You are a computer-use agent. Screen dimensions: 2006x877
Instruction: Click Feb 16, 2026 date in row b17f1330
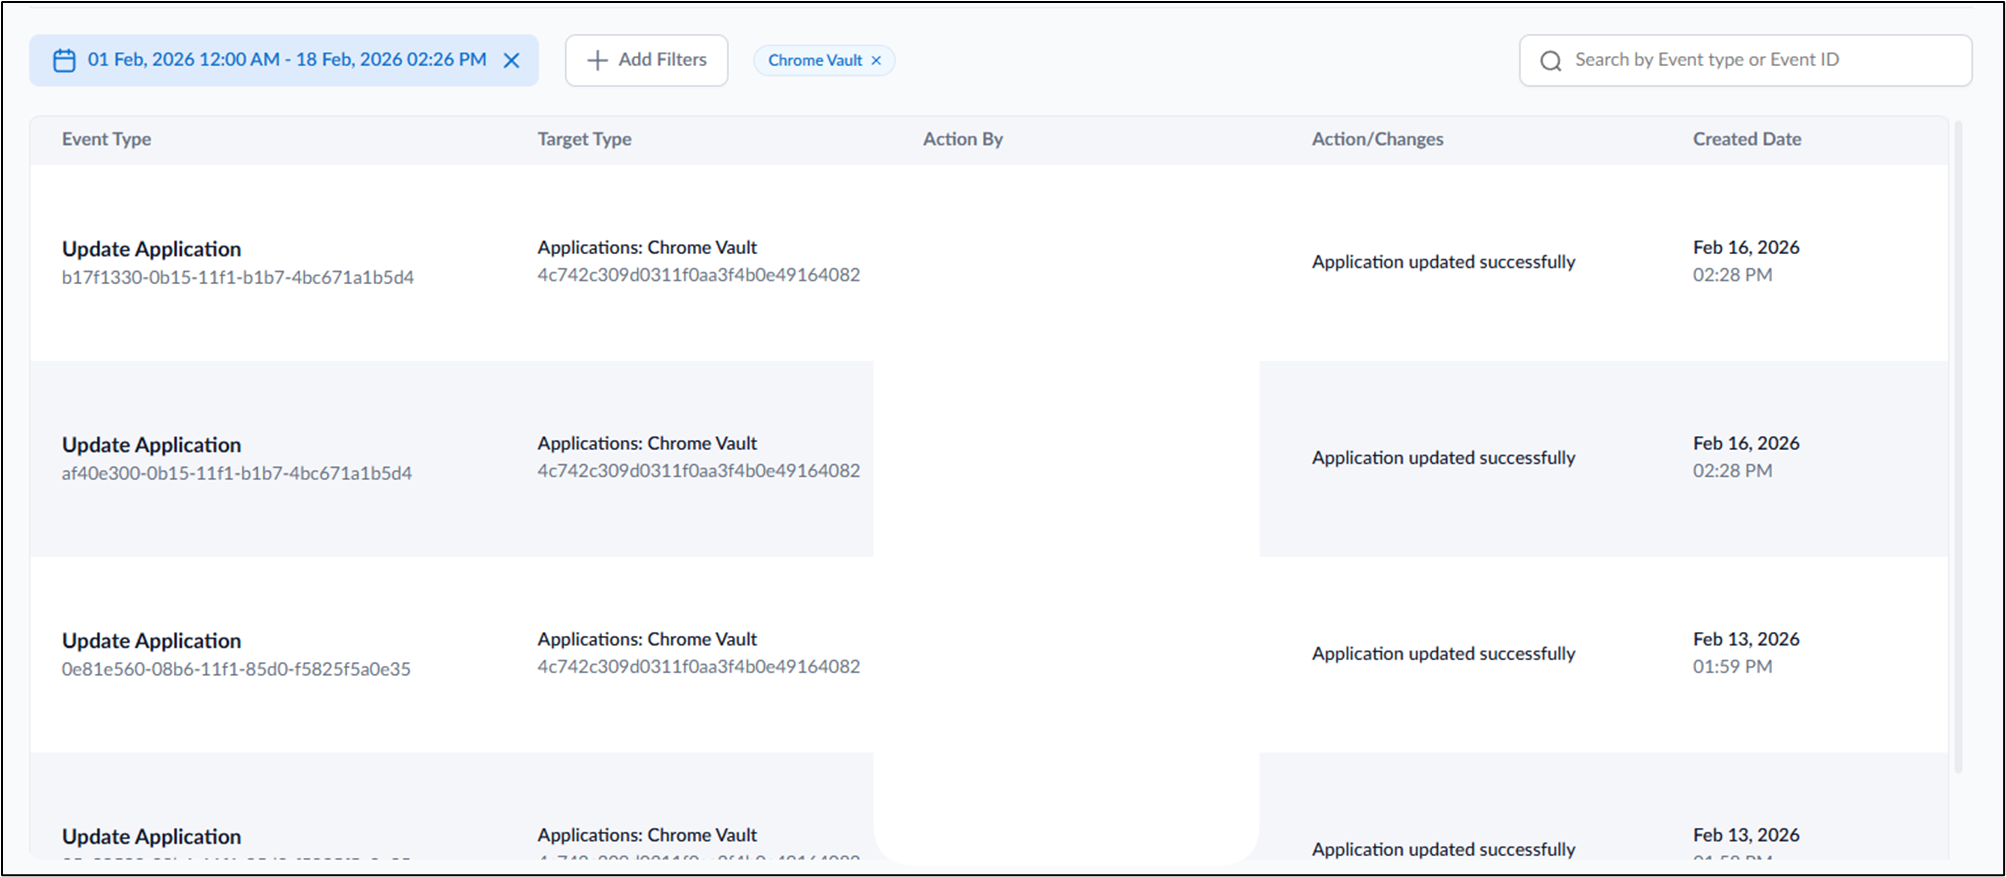[x=1745, y=247]
